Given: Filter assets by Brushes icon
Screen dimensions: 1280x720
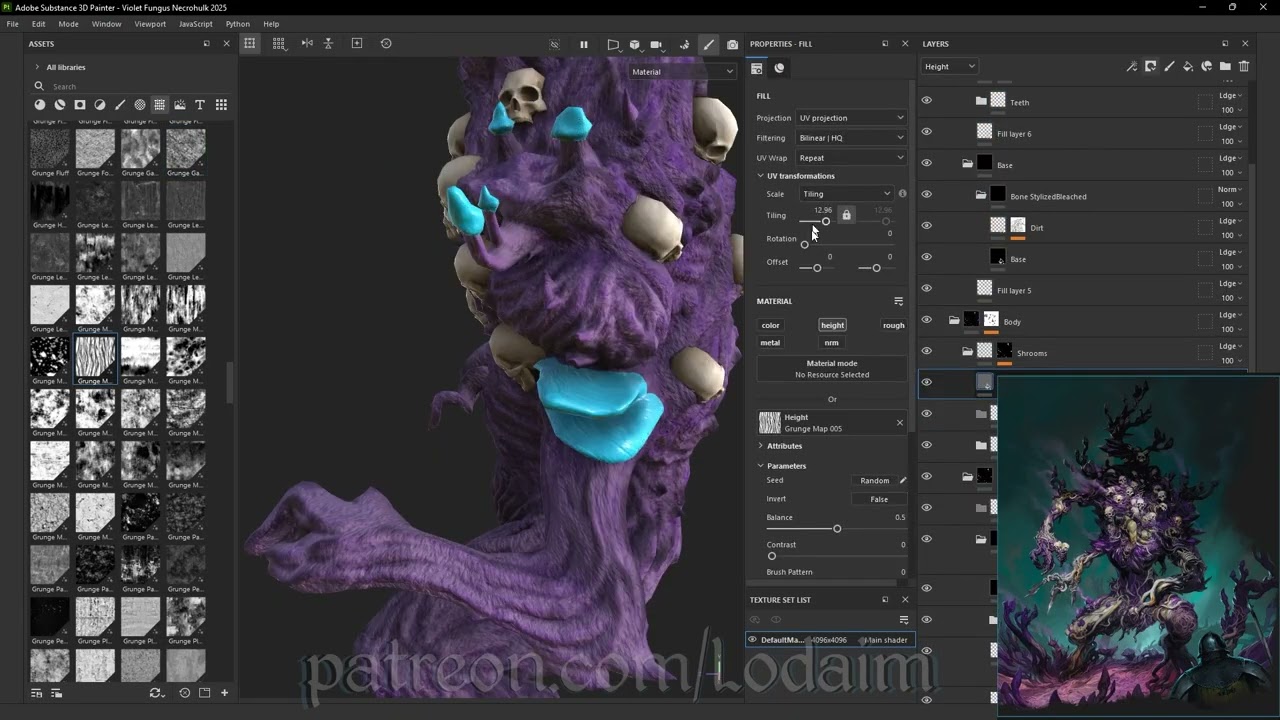Looking at the screenshot, I should pos(120,105).
